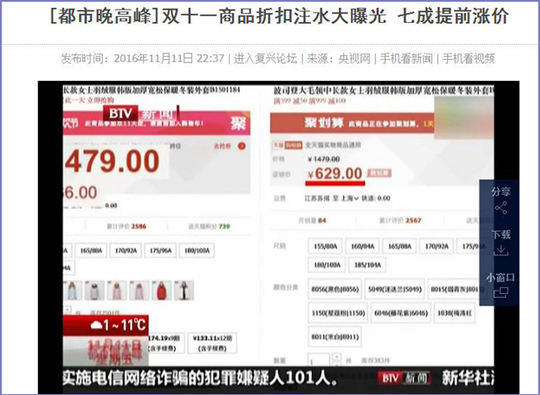Click the quantity input field
The image size is (540, 395).
click(x=319, y=361)
